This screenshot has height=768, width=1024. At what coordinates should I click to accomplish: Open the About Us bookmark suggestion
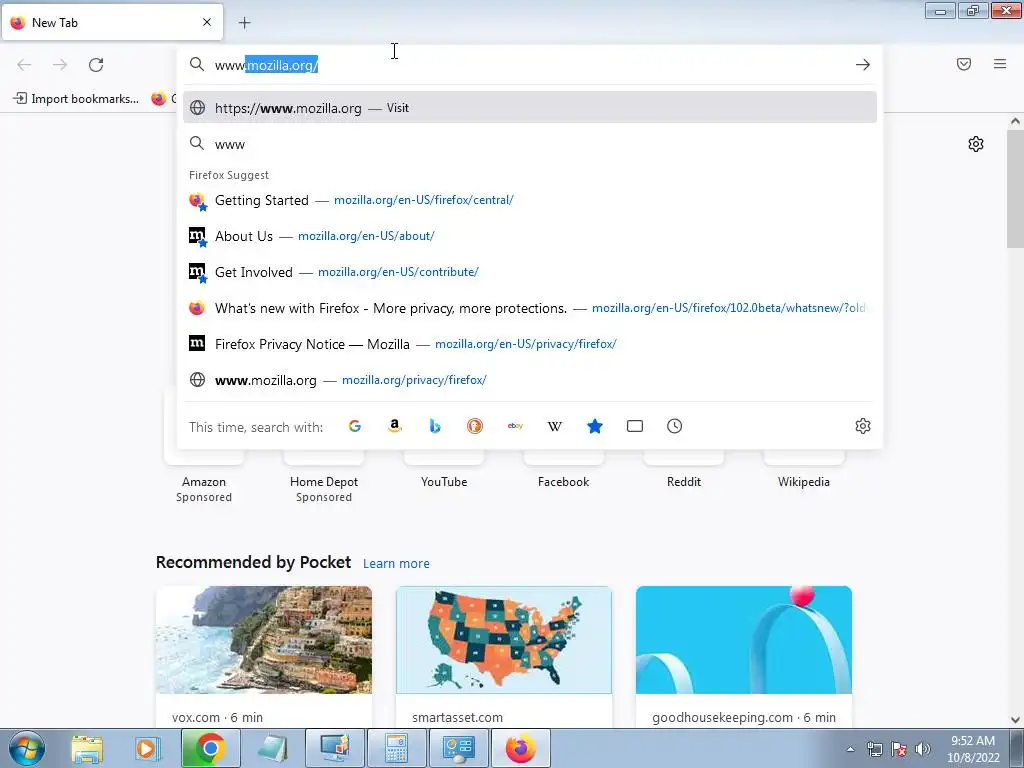(x=530, y=236)
